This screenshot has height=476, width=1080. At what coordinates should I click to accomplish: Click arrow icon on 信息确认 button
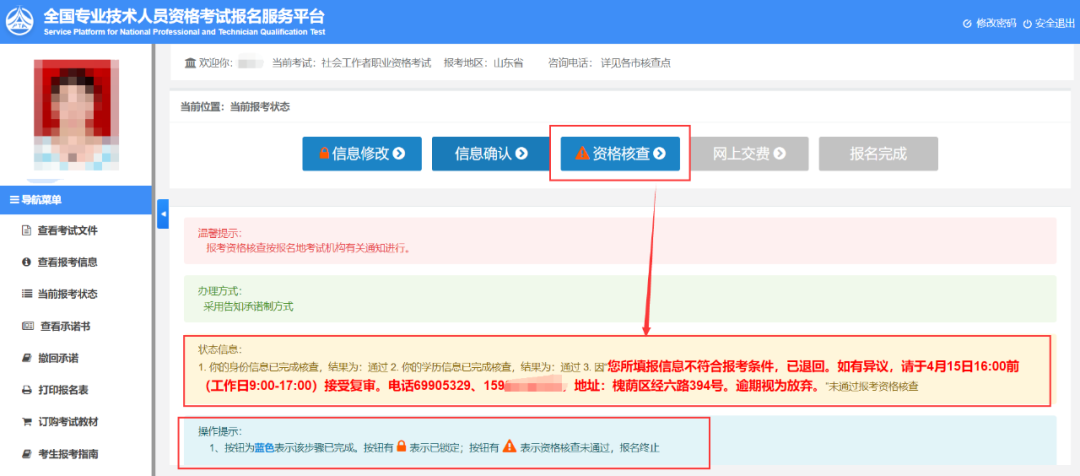[x=521, y=154]
